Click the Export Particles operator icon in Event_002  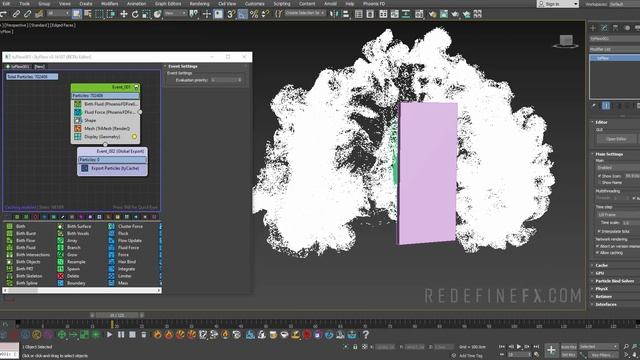point(84,168)
